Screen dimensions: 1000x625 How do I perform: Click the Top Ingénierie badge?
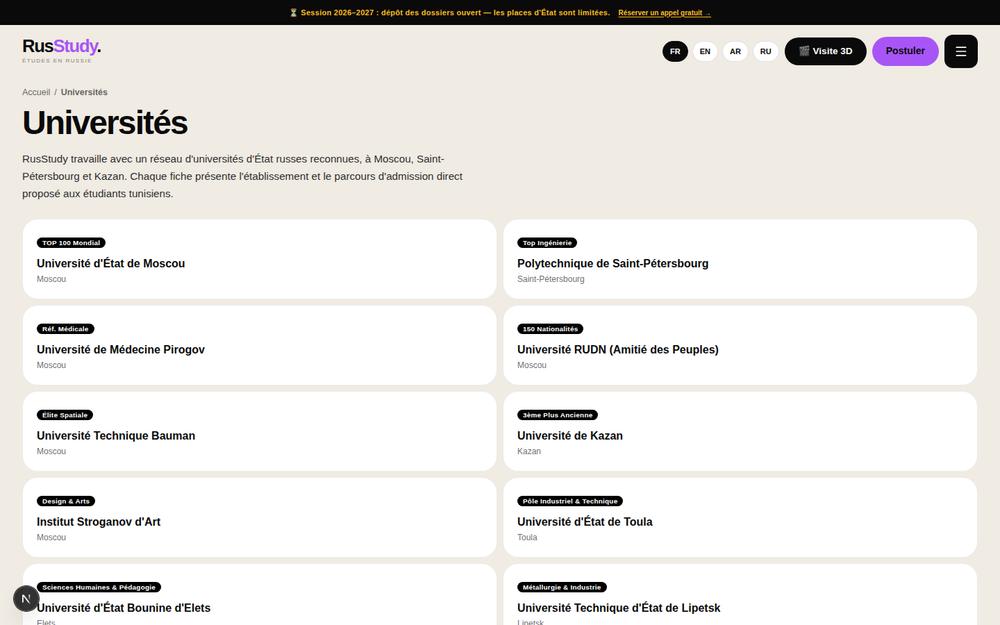click(x=547, y=243)
